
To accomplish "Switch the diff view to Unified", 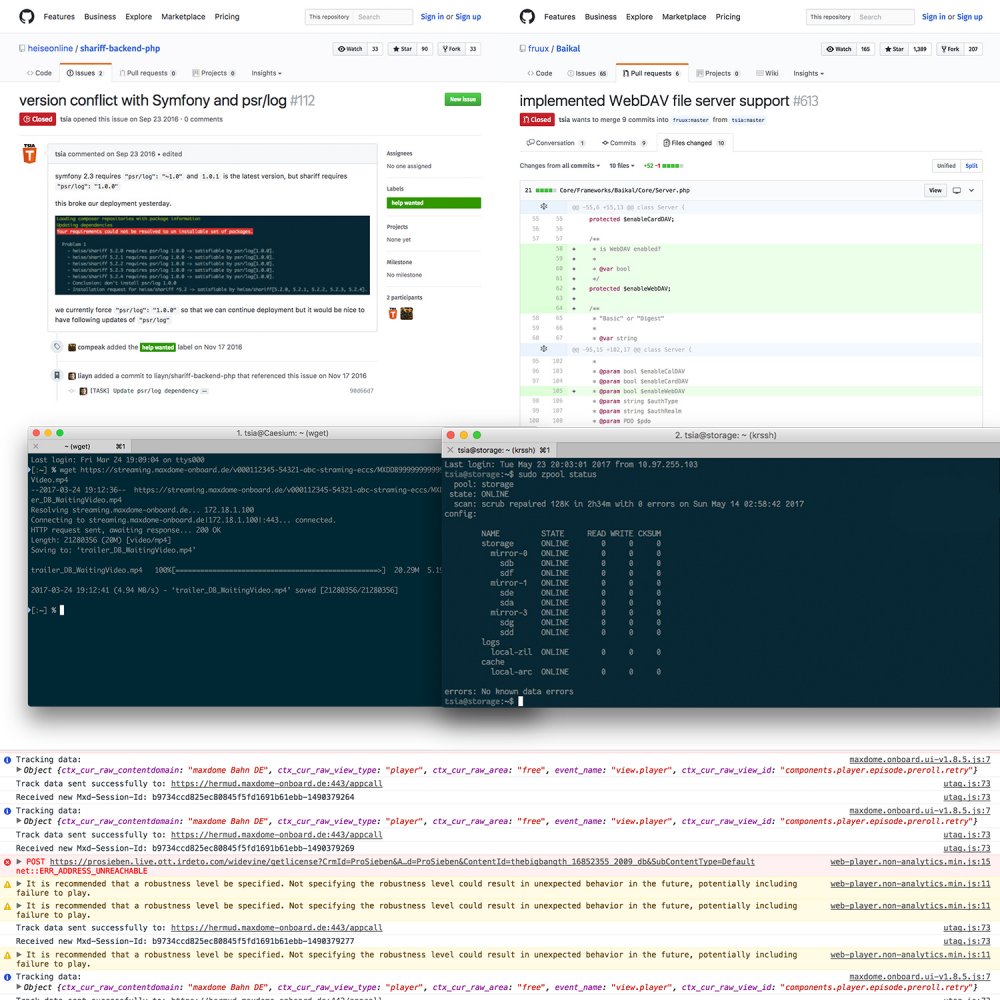I will tap(946, 166).
